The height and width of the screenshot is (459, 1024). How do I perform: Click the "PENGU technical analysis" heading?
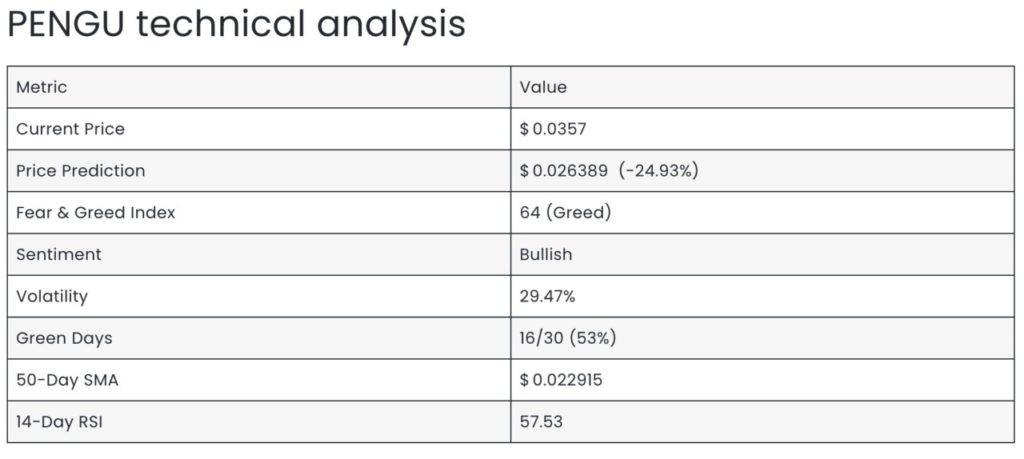(x=236, y=24)
